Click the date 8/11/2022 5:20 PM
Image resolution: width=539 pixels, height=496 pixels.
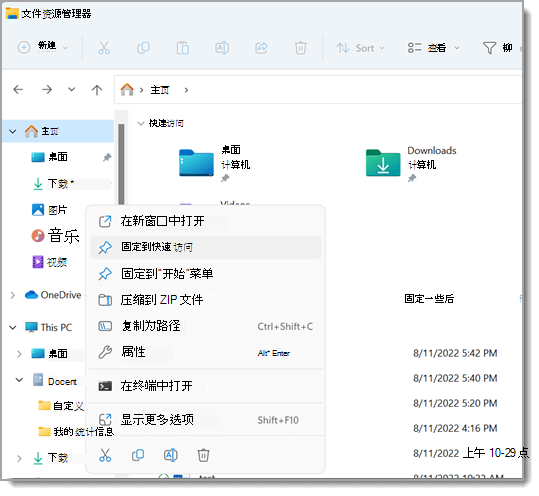click(455, 403)
